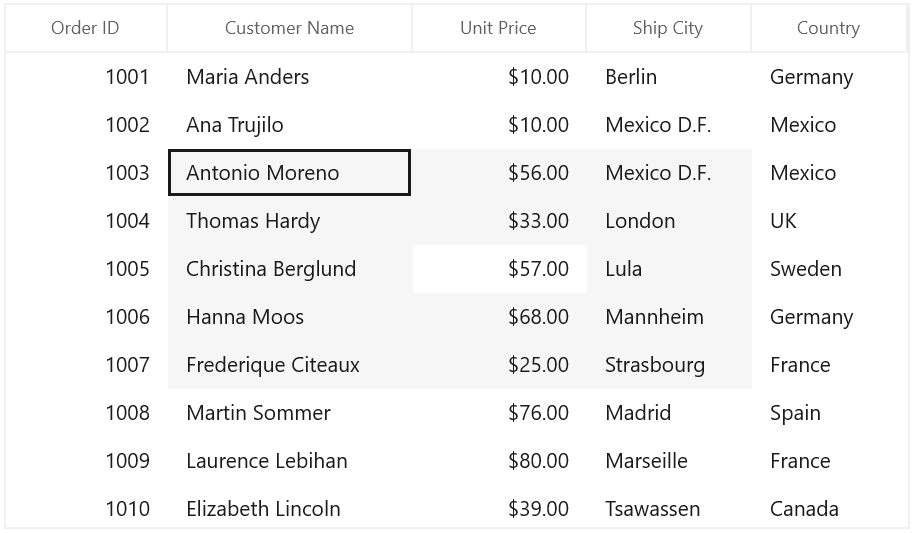Select the Country column header
The height and width of the screenshot is (533, 914).
coord(829,28)
